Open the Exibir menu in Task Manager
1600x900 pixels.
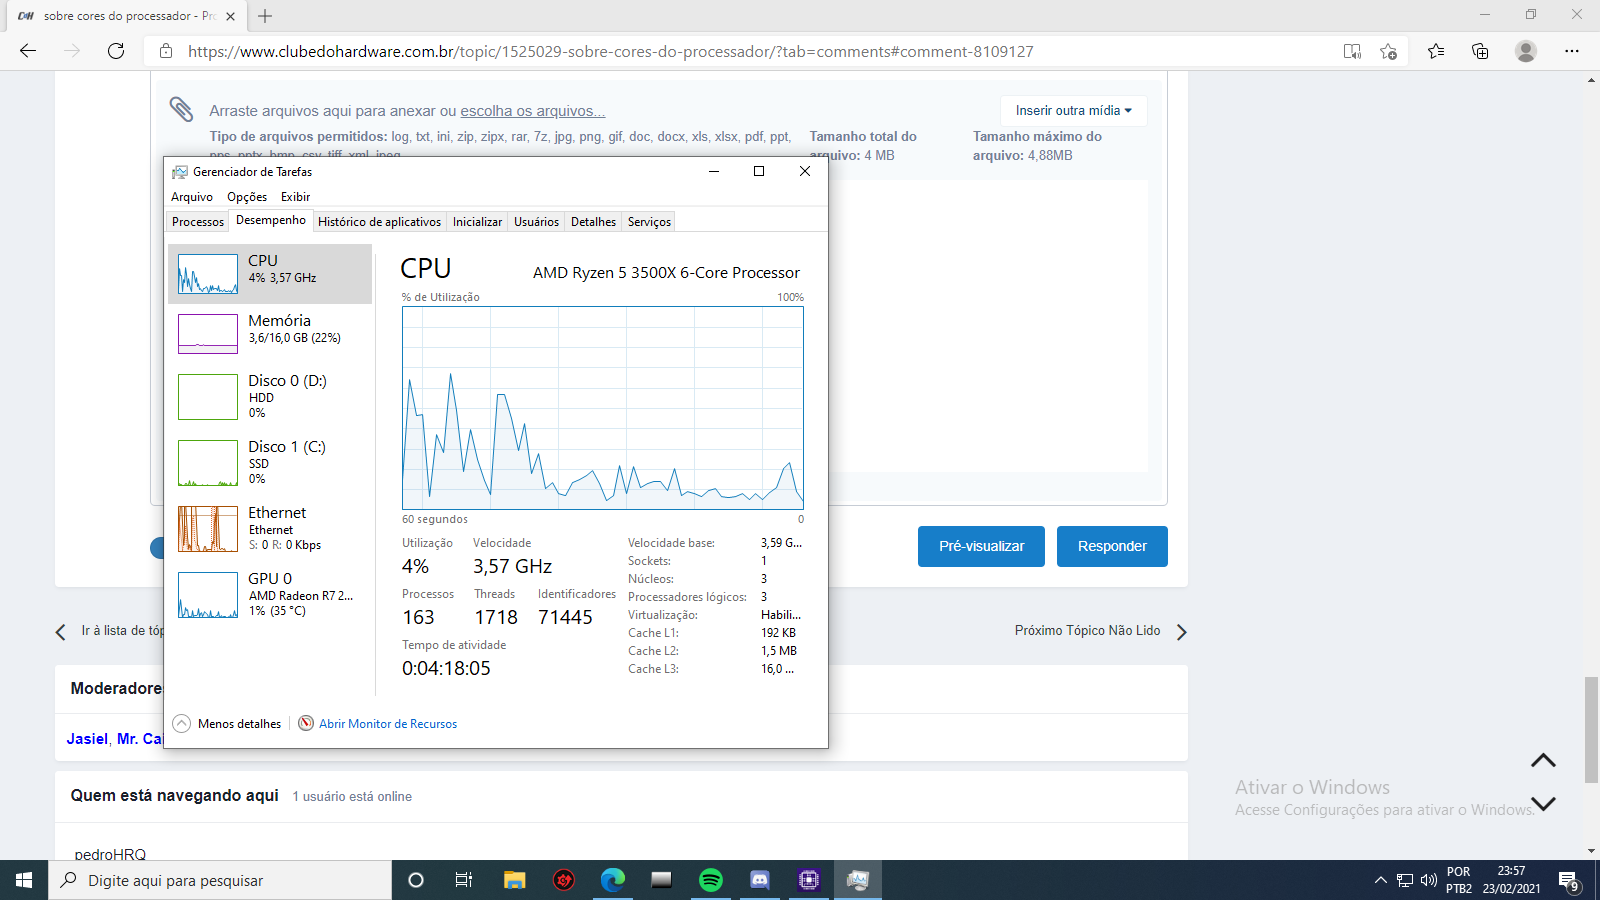click(x=295, y=197)
